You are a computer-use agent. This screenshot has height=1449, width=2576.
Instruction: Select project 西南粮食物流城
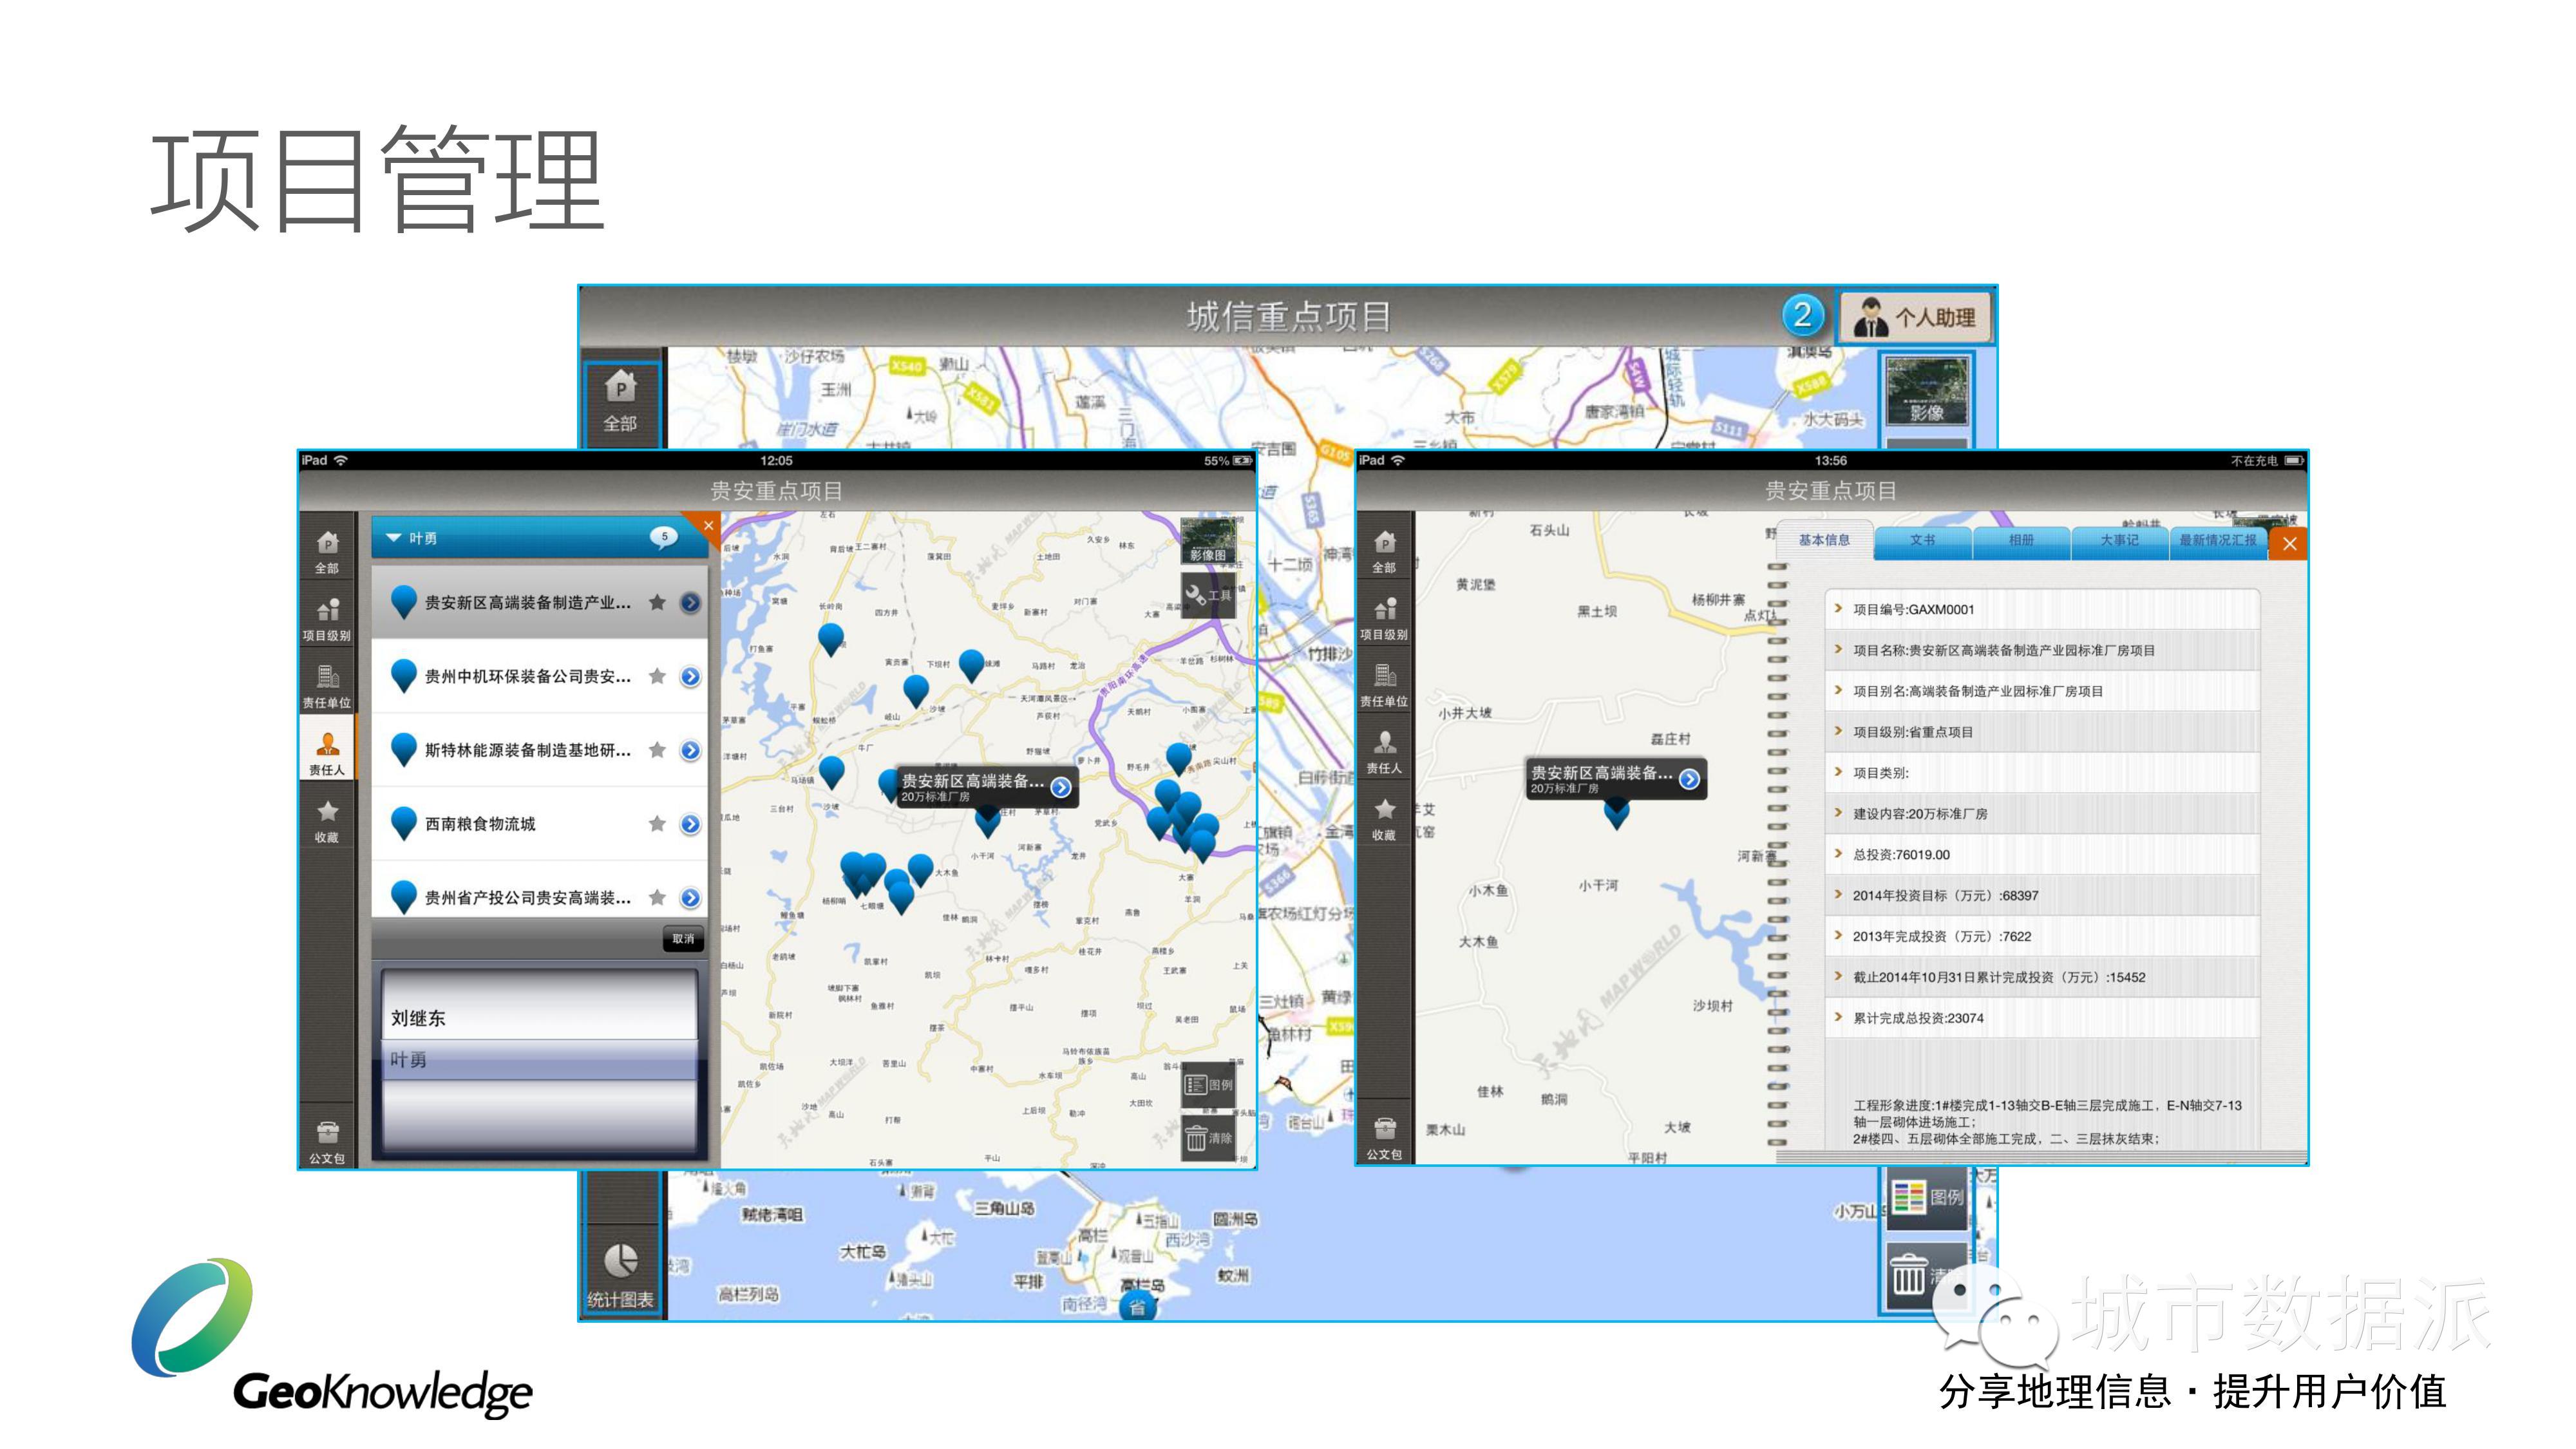pyautogui.click(x=540, y=824)
